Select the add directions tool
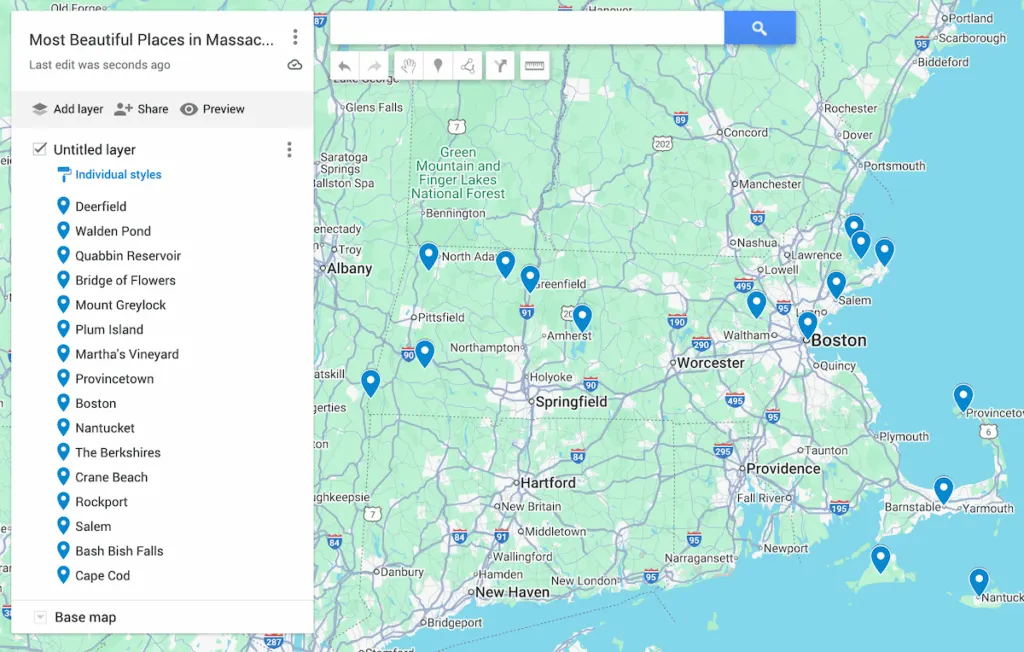Screen dimensions: 1024x652 tap(500, 66)
